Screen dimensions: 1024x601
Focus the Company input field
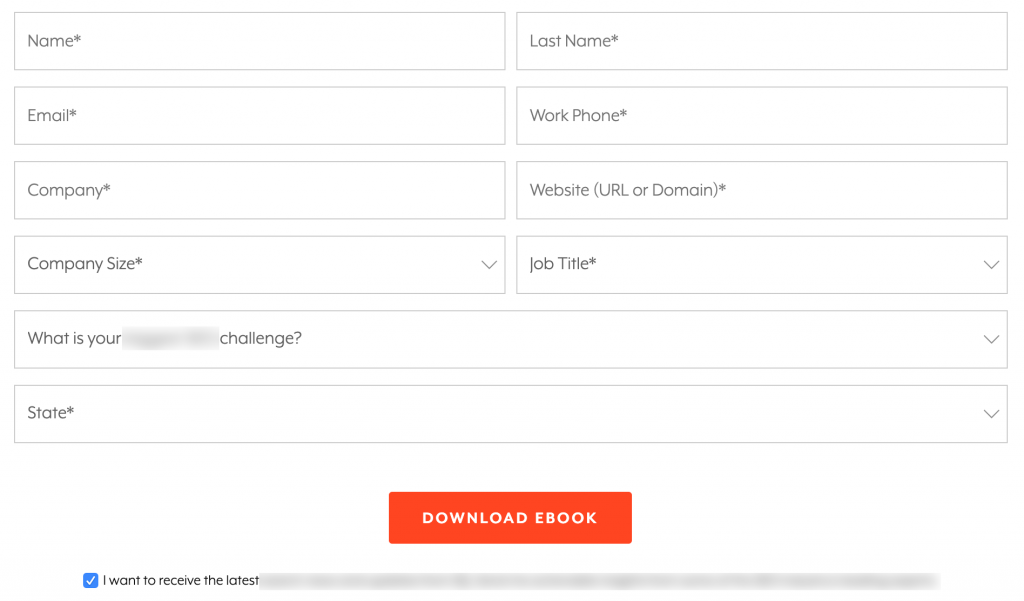259,190
